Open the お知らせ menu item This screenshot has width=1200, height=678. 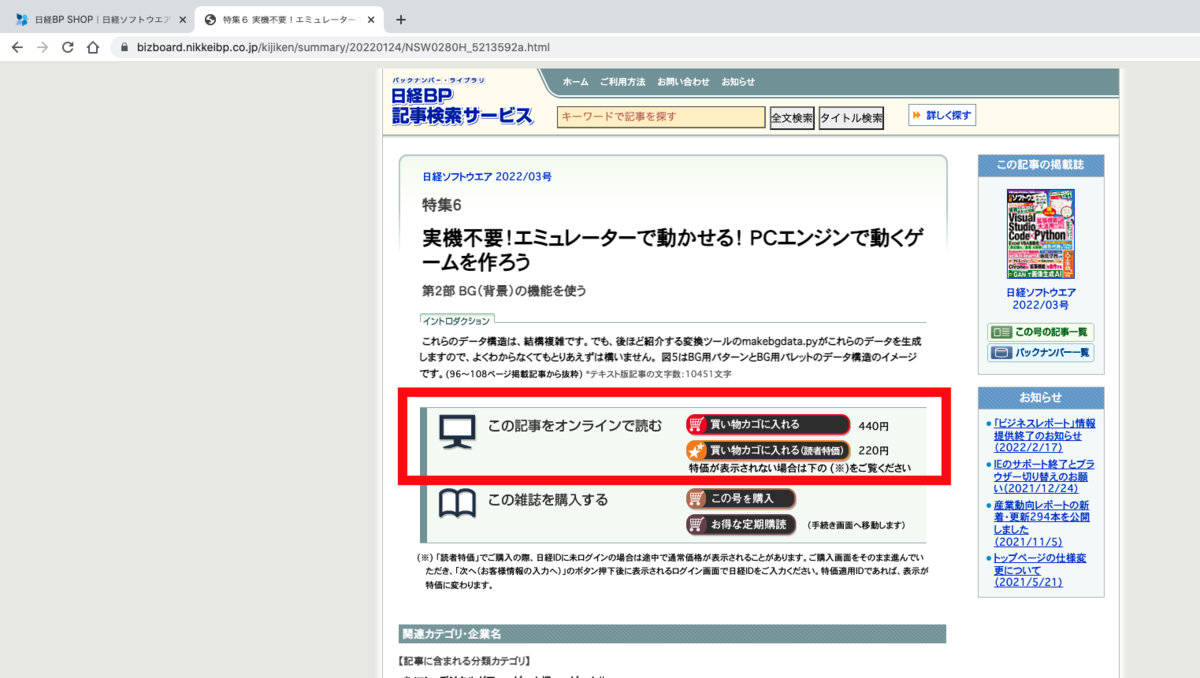click(738, 82)
